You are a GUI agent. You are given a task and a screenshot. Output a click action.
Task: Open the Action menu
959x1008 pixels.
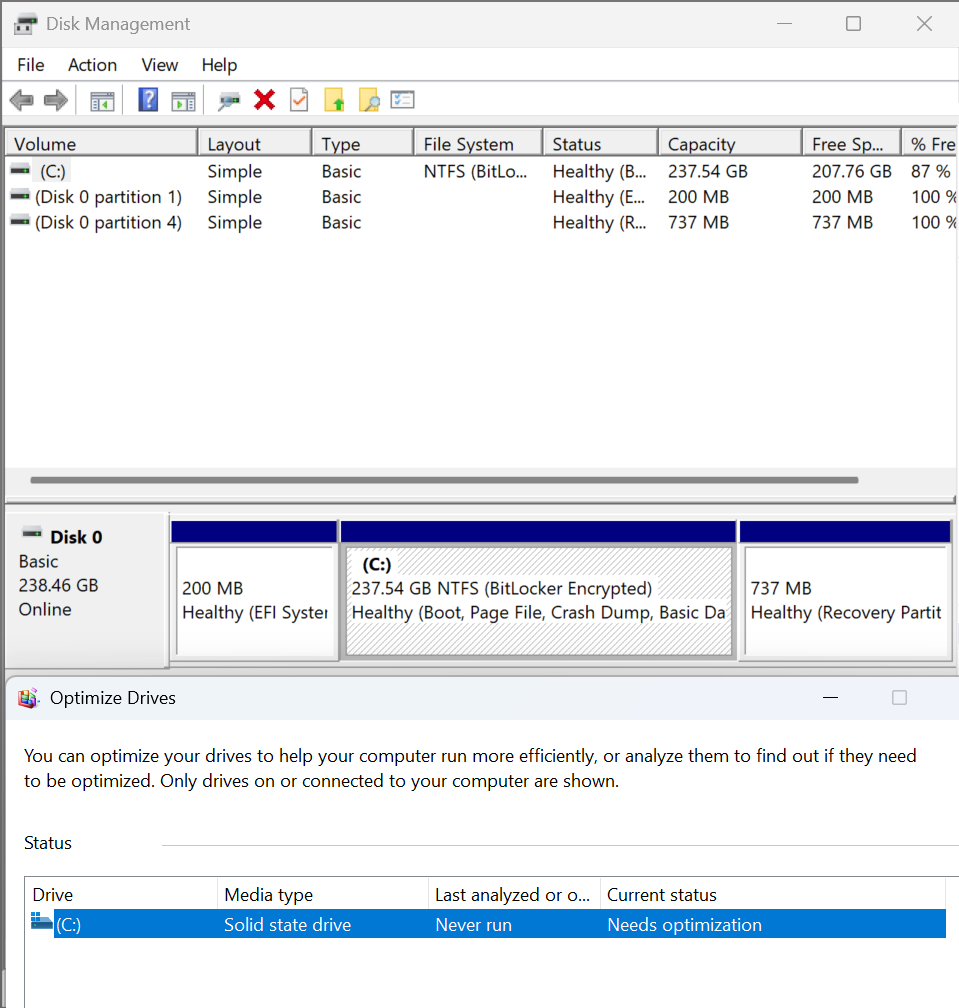tap(93, 65)
